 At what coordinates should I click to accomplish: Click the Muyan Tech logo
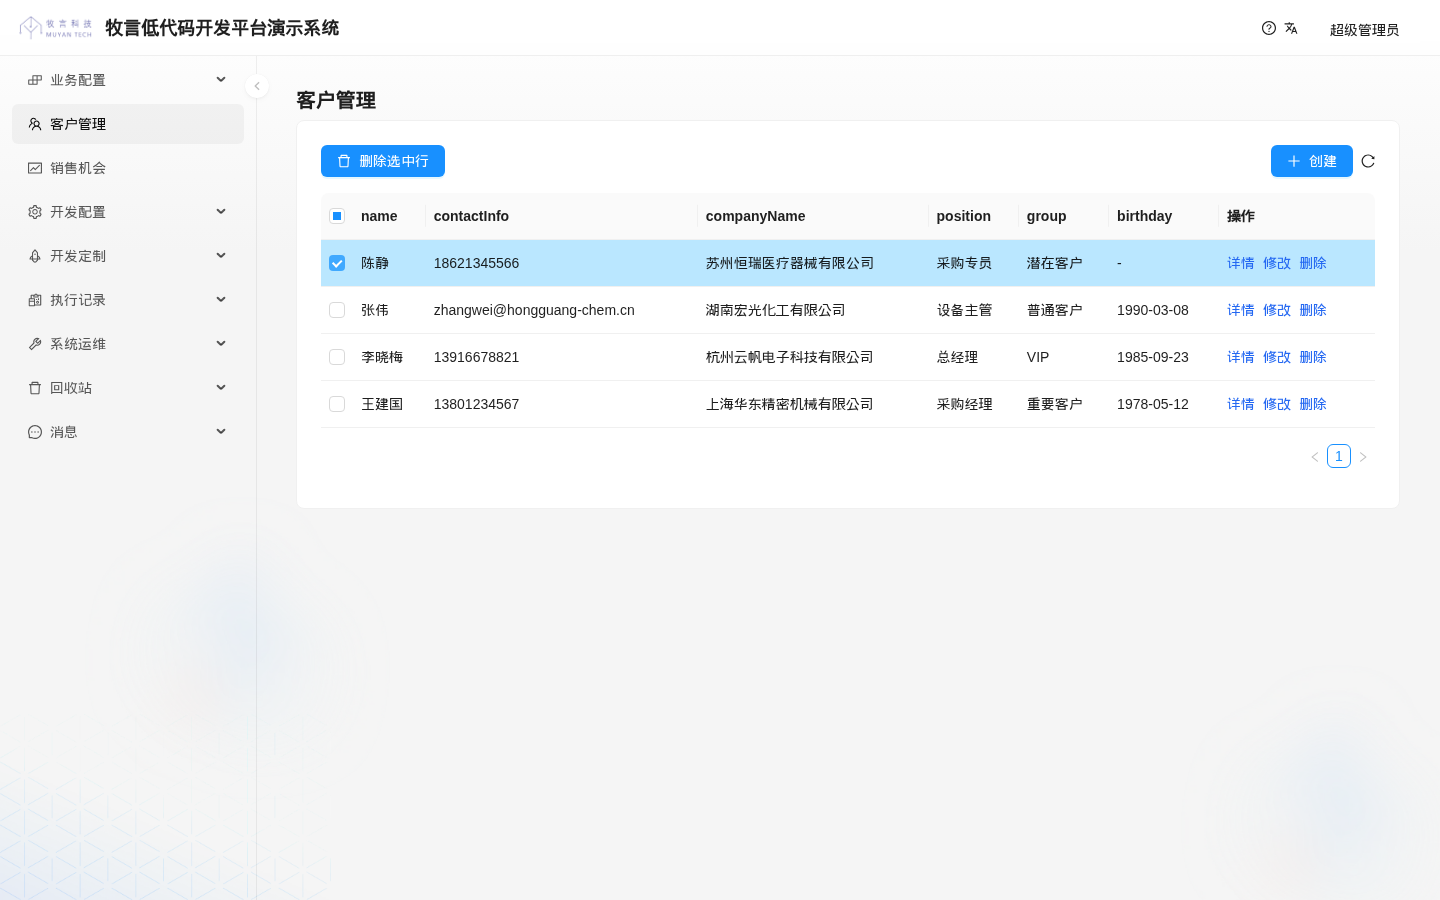tap(56, 27)
